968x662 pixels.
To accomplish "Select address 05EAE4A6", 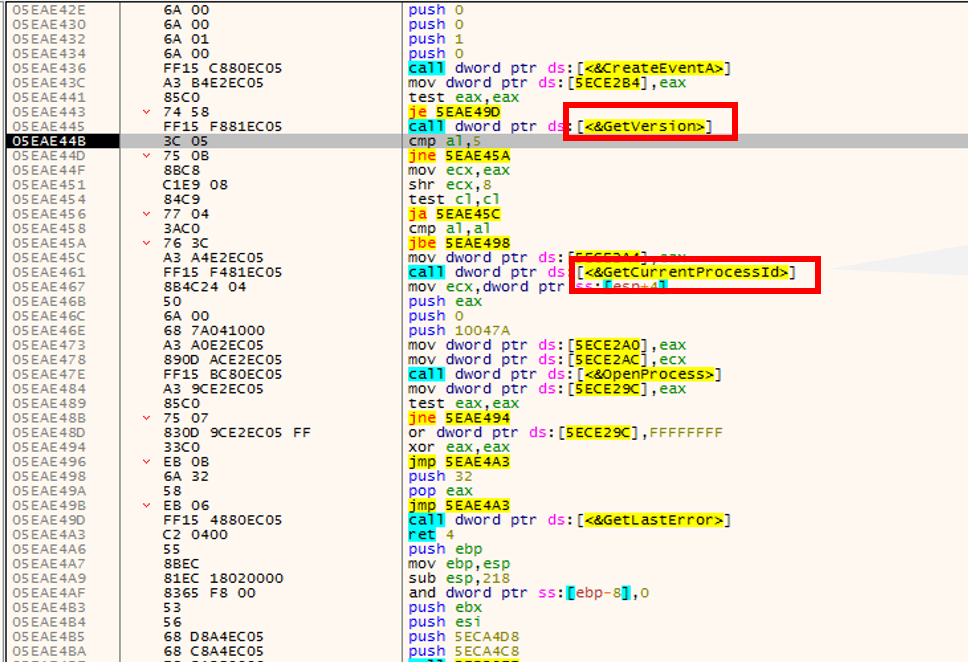I will coord(49,549).
